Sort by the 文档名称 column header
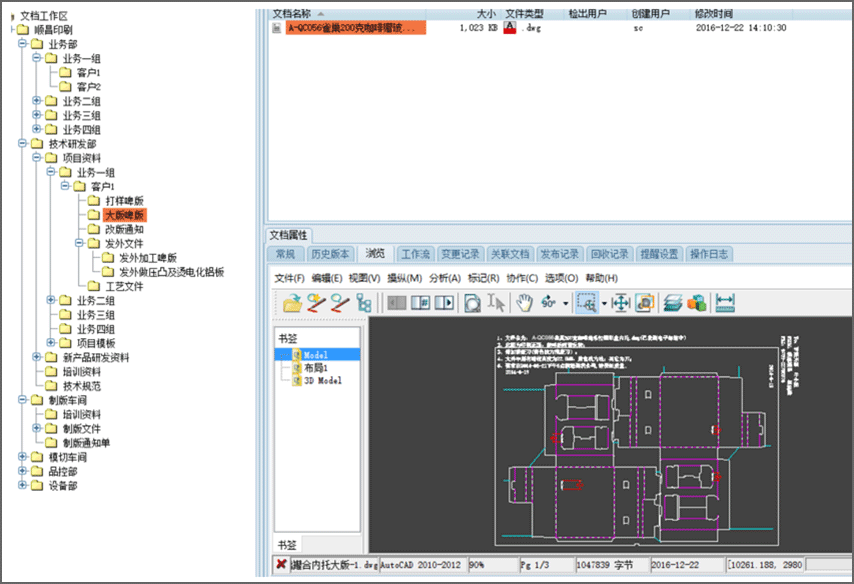Viewport: 854px width, 584px height. click(292, 14)
